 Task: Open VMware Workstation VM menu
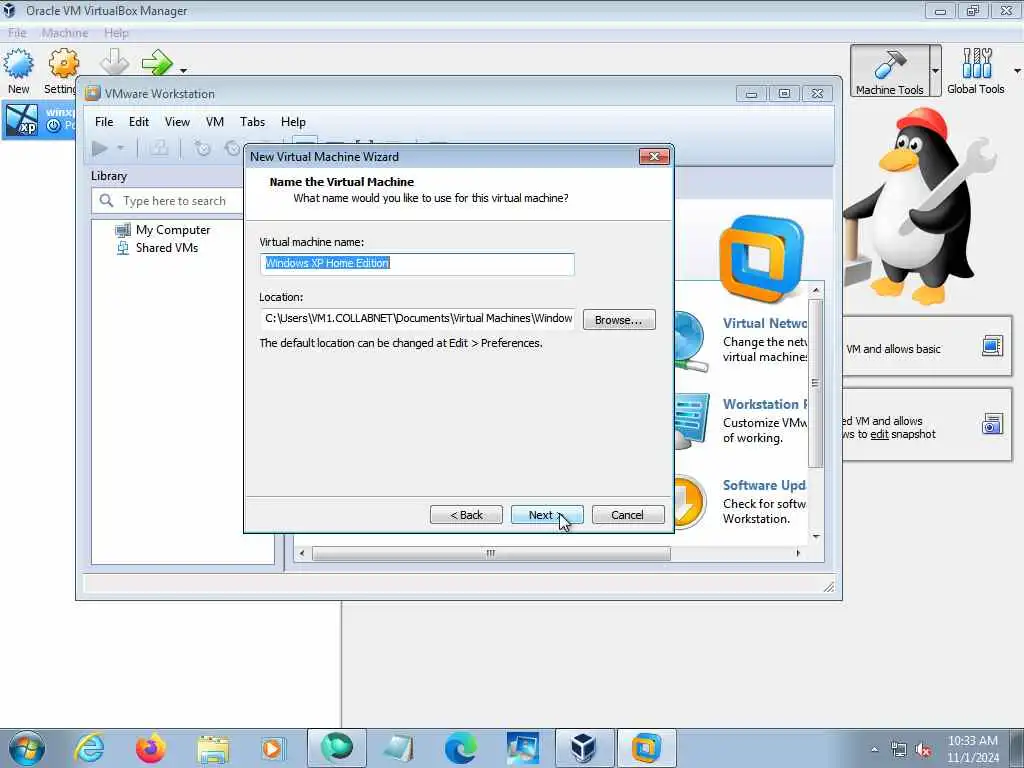point(214,121)
